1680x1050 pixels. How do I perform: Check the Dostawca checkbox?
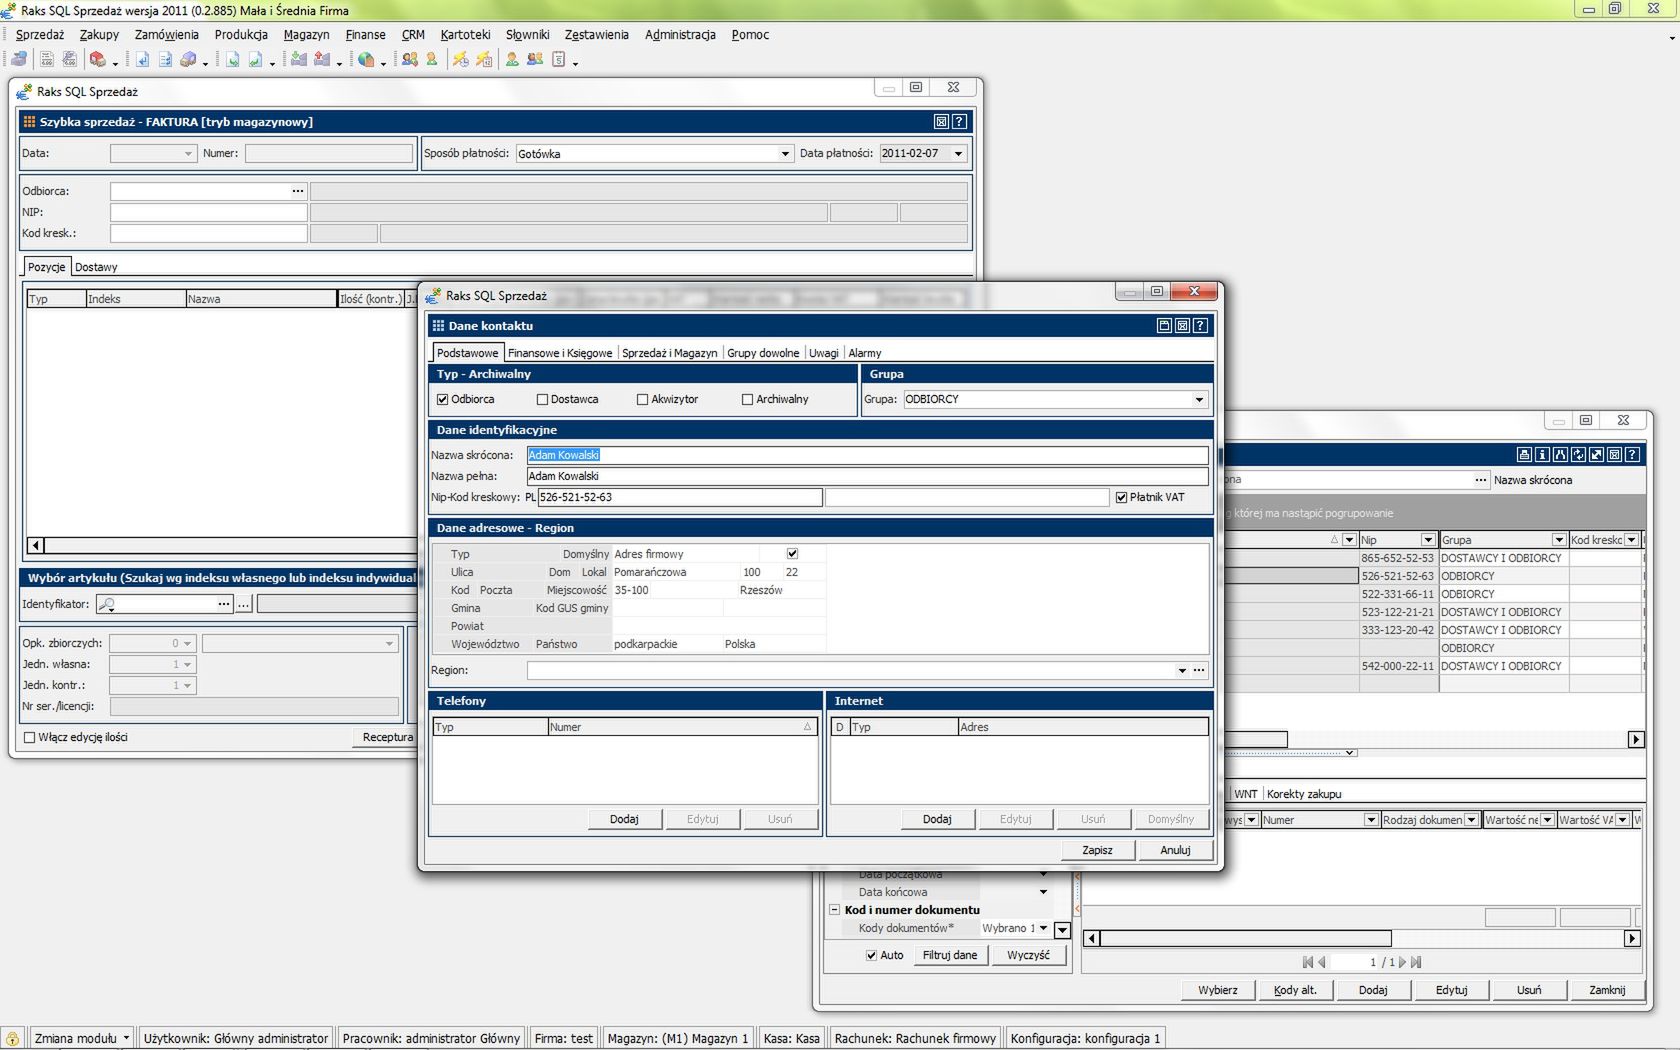pos(542,399)
